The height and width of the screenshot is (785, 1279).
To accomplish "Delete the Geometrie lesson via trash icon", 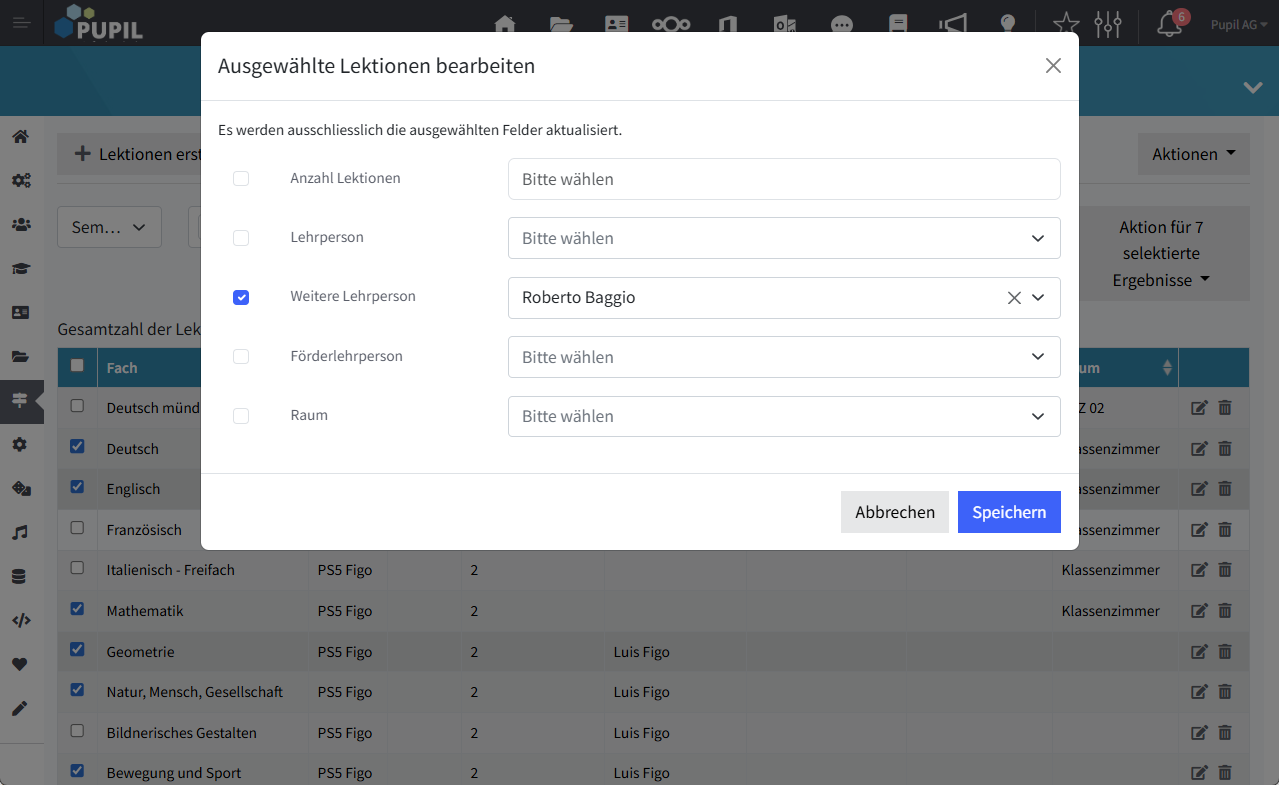I will [x=1225, y=652].
